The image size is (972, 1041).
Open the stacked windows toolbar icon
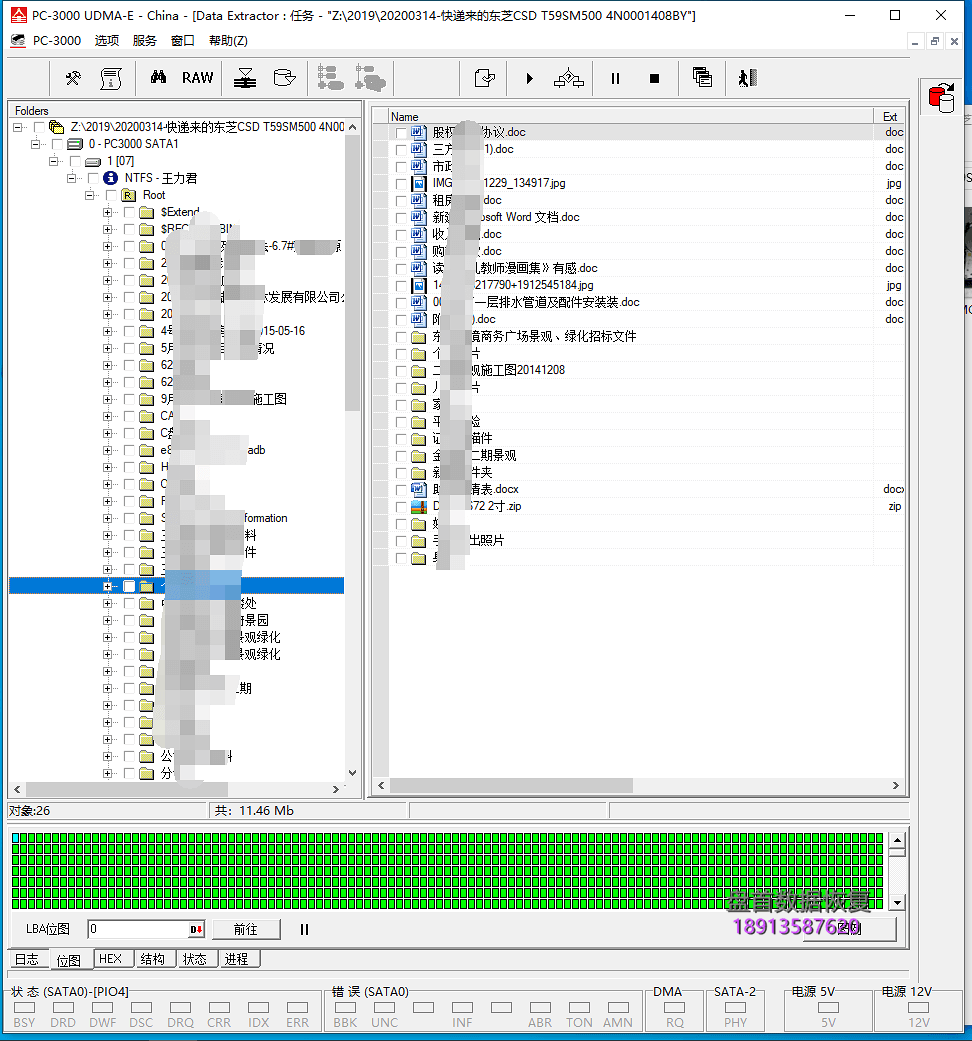pyautogui.click(x=702, y=78)
